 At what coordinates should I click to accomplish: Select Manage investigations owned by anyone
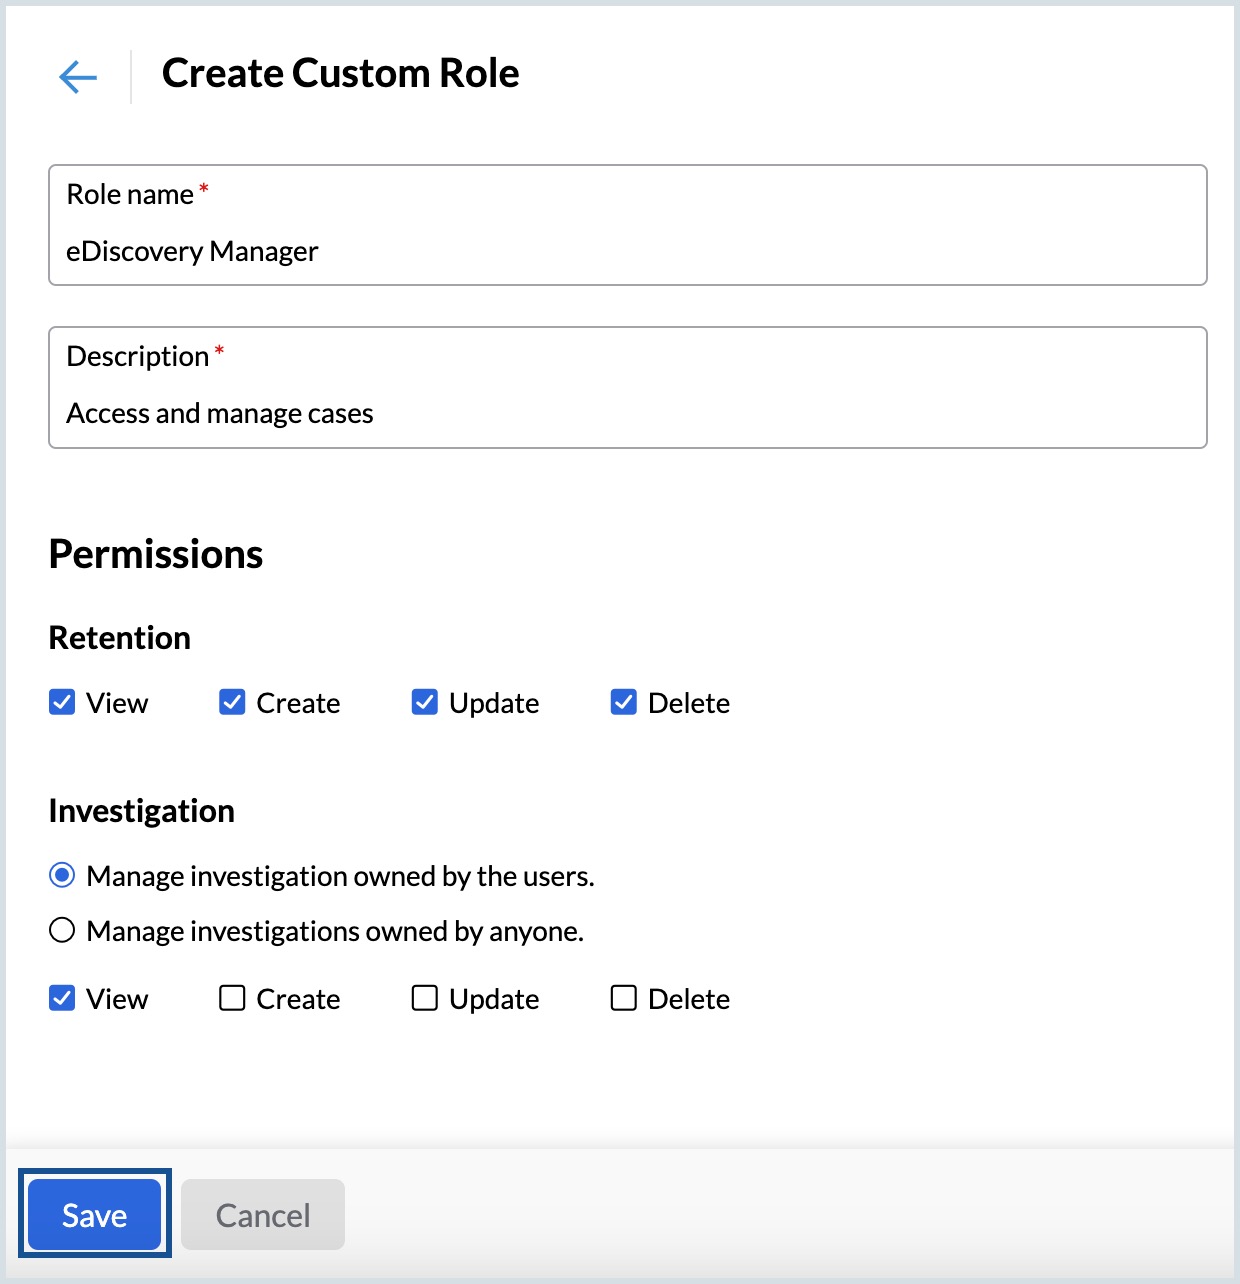pos(62,930)
